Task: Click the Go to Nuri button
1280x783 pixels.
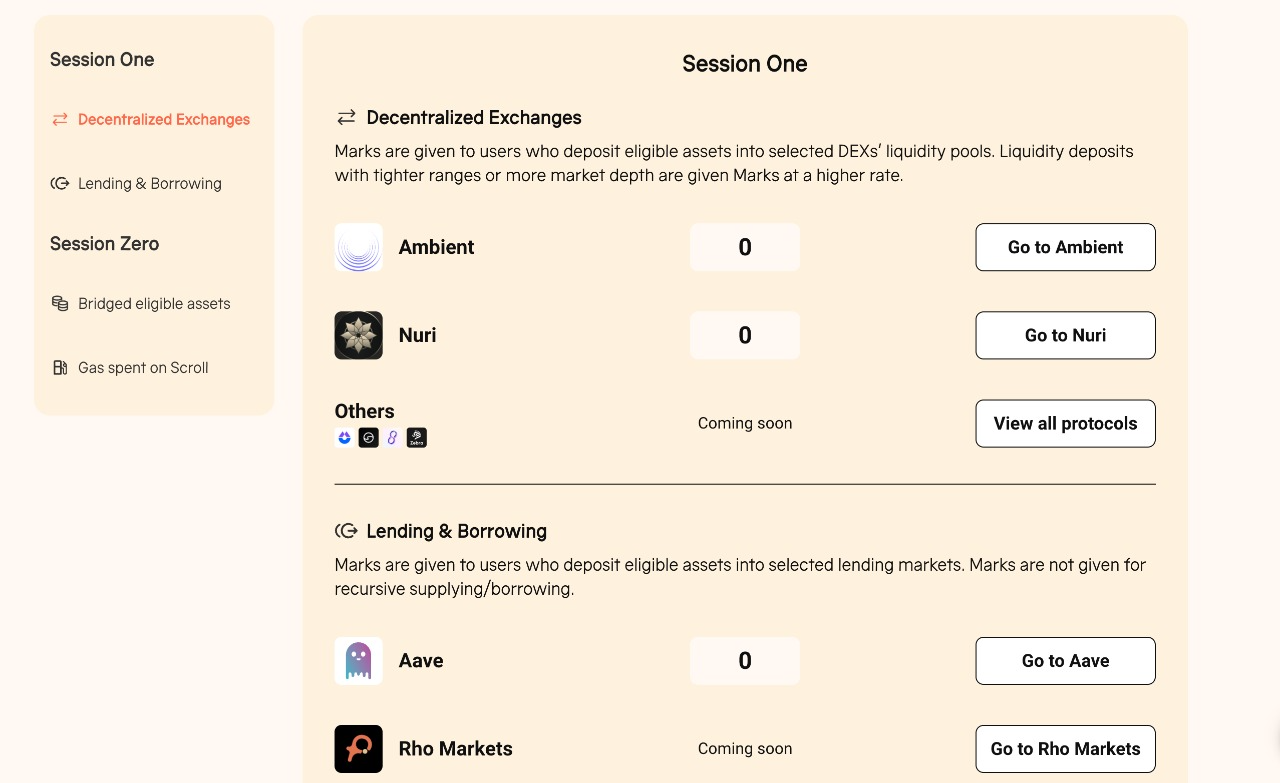Action: tap(1065, 335)
